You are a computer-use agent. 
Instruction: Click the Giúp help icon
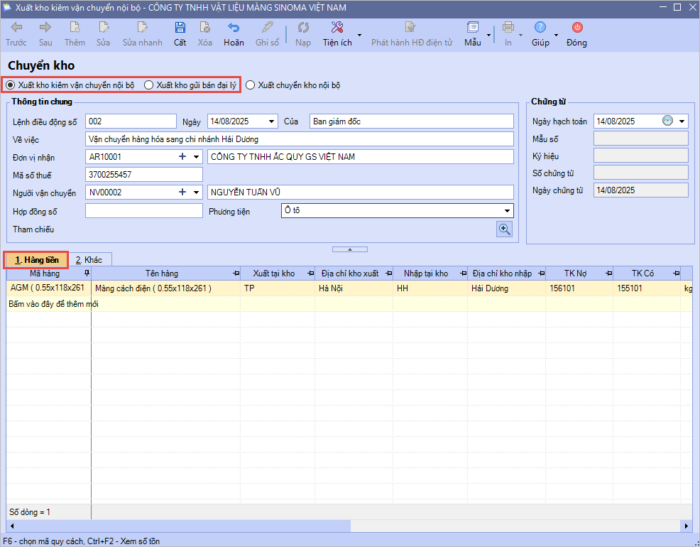tap(540, 28)
